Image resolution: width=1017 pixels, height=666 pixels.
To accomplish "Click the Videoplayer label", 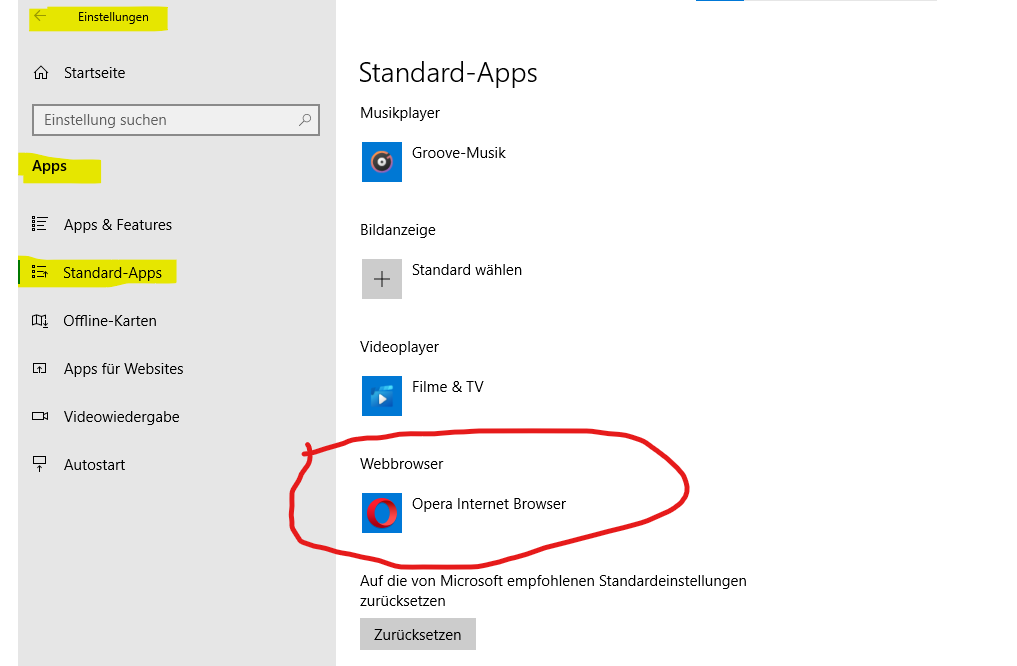I will coord(400,347).
